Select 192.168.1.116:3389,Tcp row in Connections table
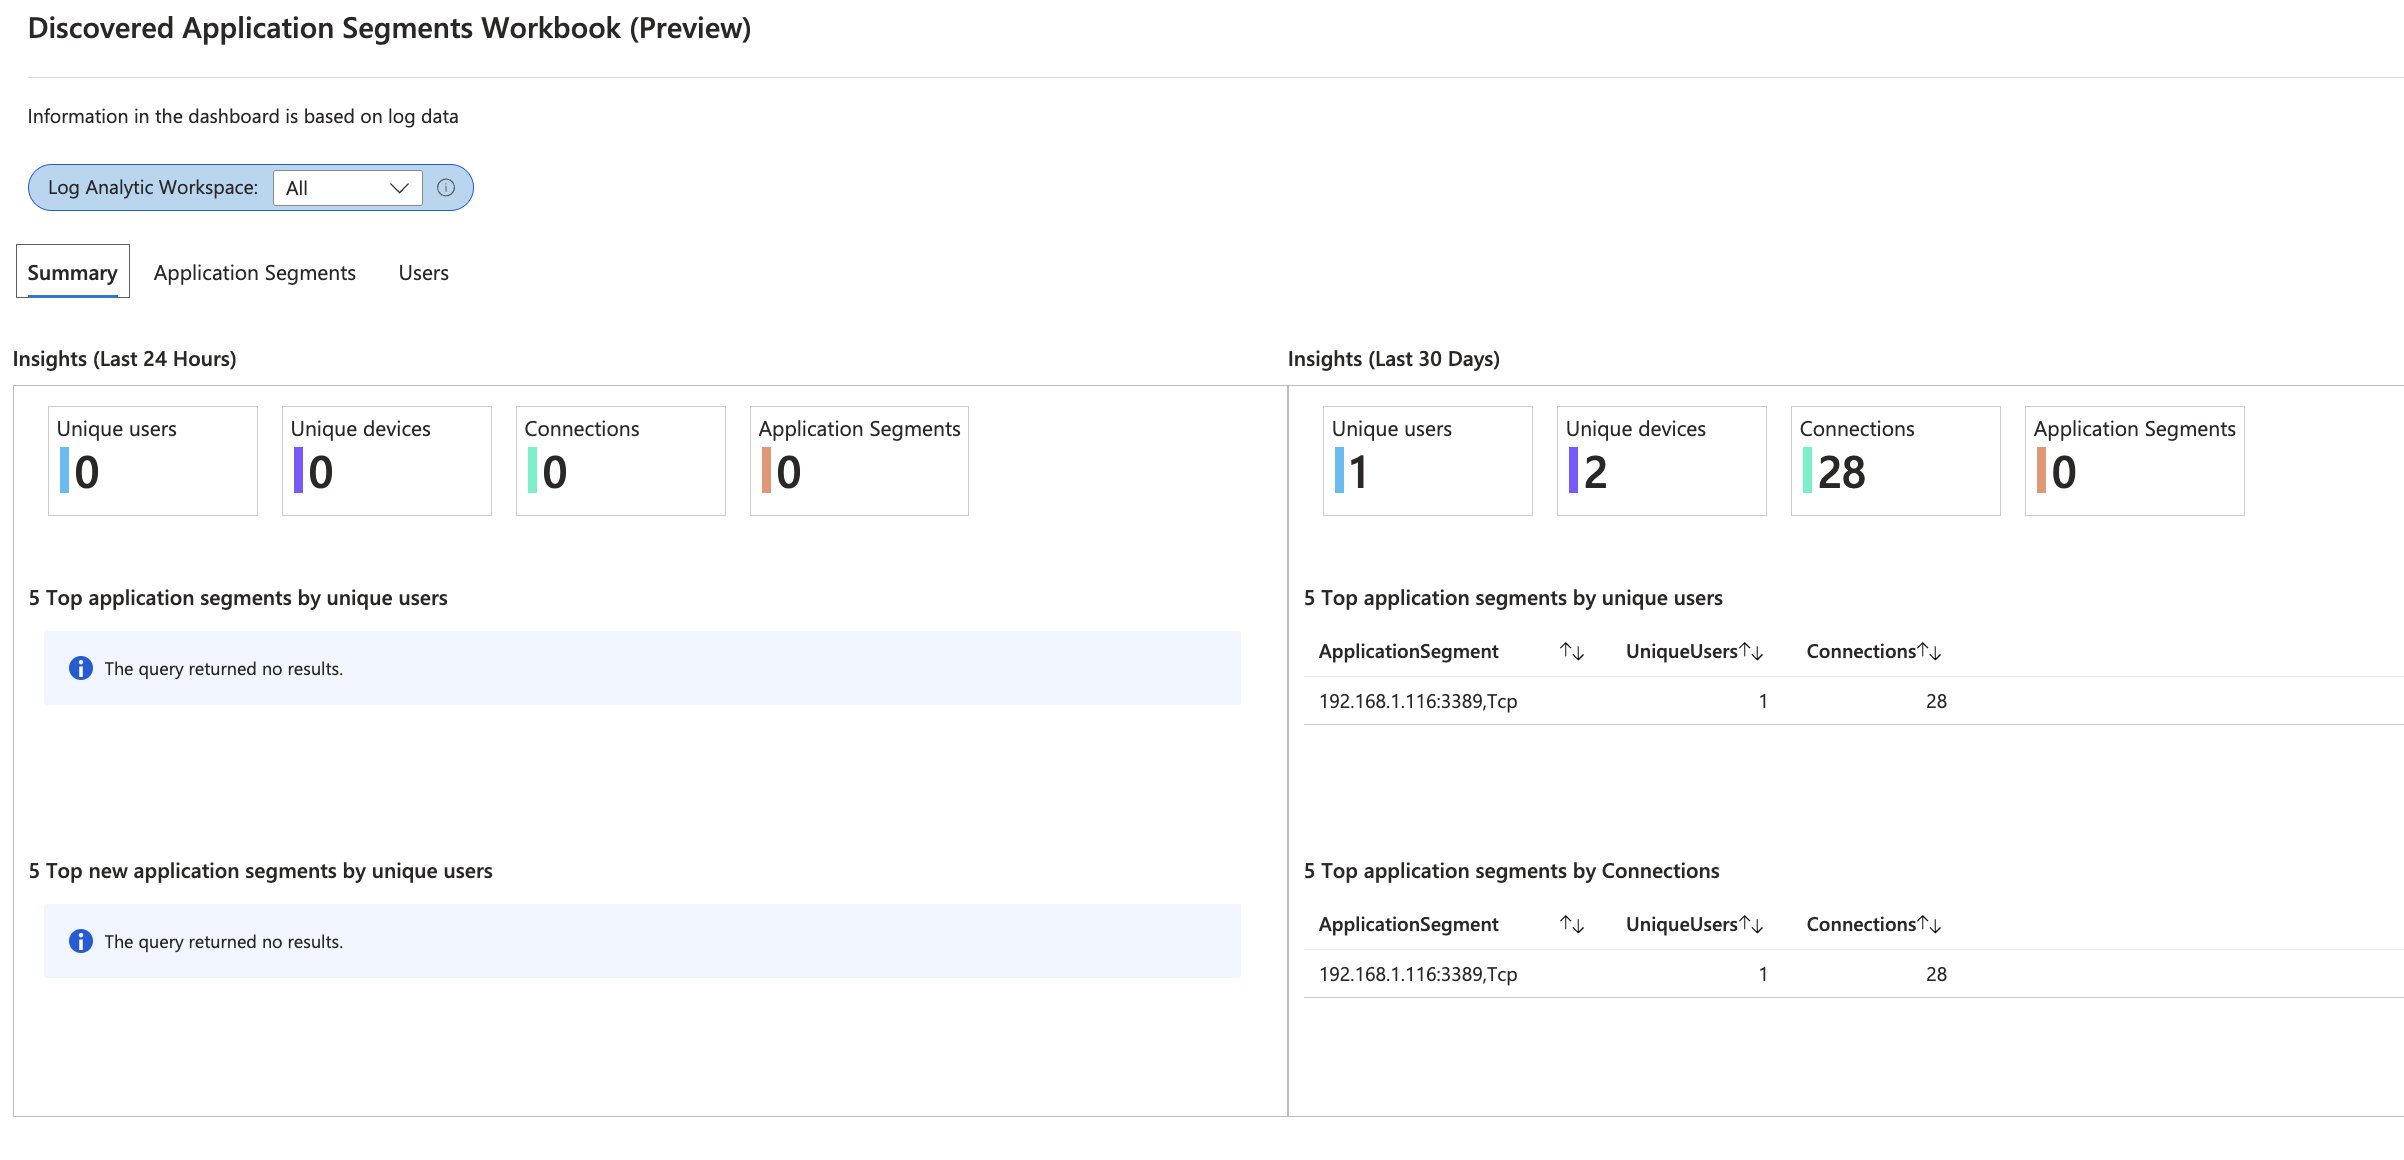Screen dimensions: 2404x1160 (x=1418, y=974)
